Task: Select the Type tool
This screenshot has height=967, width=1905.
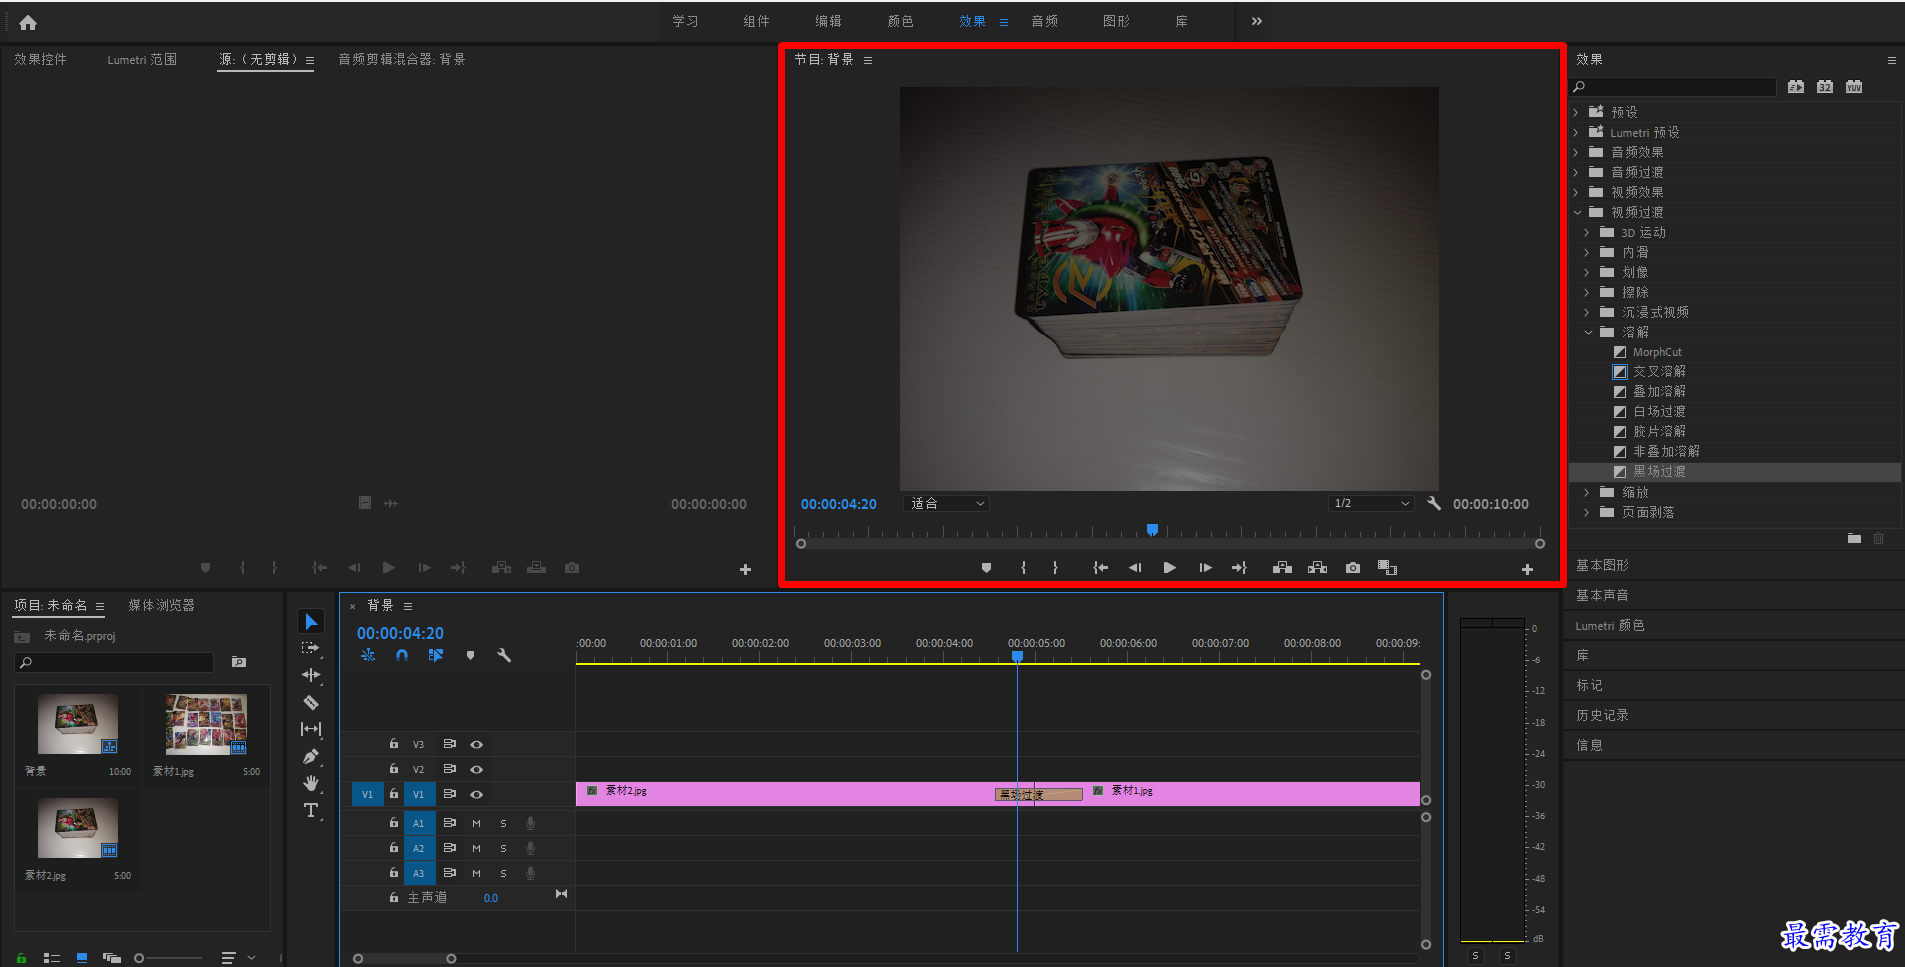Action: [x=311, y=810]
